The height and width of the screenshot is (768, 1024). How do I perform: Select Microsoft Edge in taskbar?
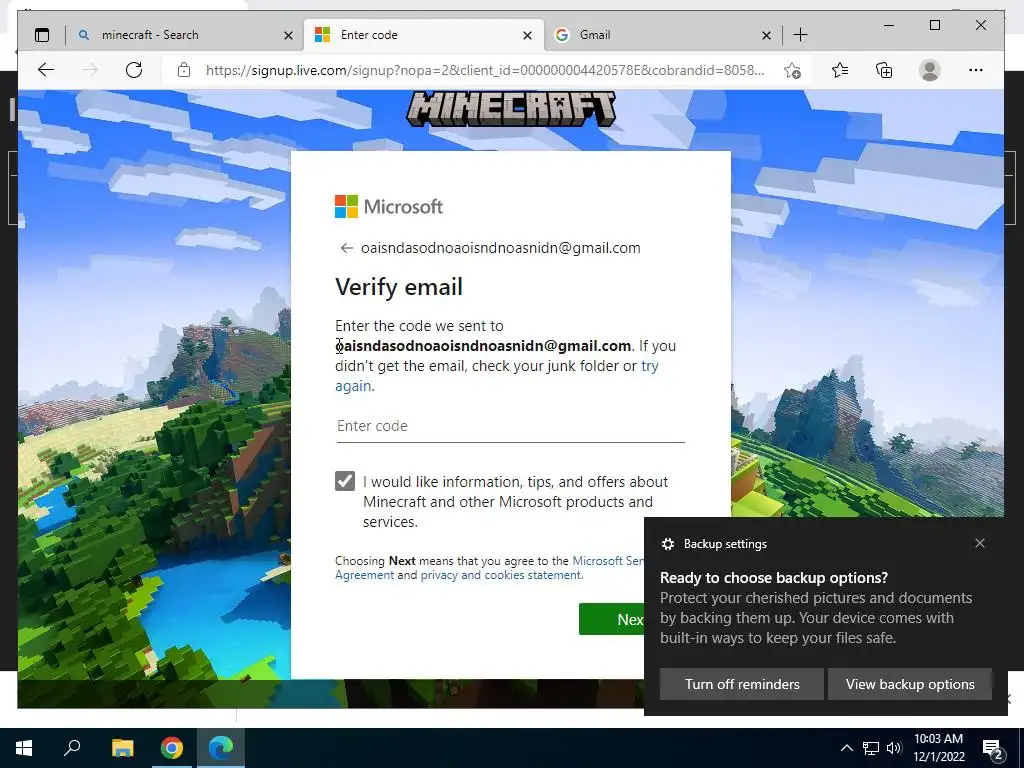coord(221,748)
